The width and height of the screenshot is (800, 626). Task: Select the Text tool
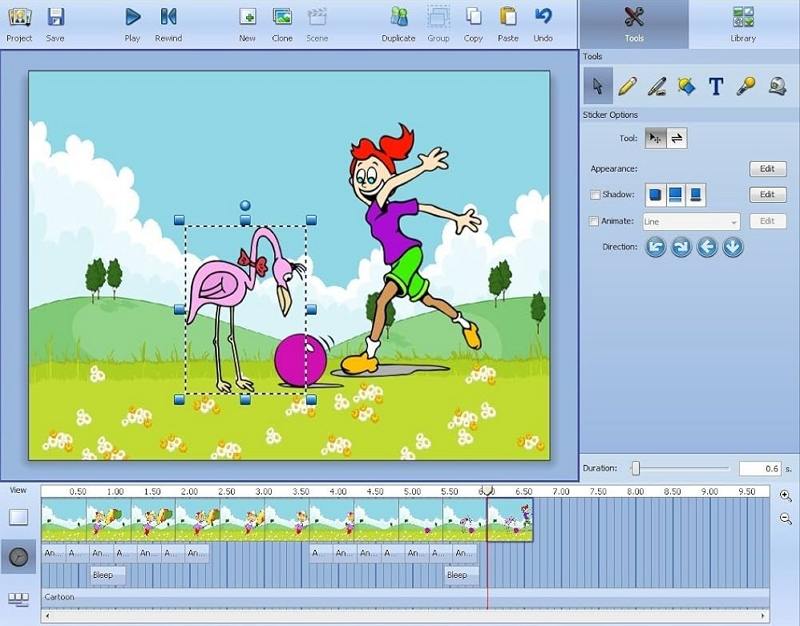point(716,86)
